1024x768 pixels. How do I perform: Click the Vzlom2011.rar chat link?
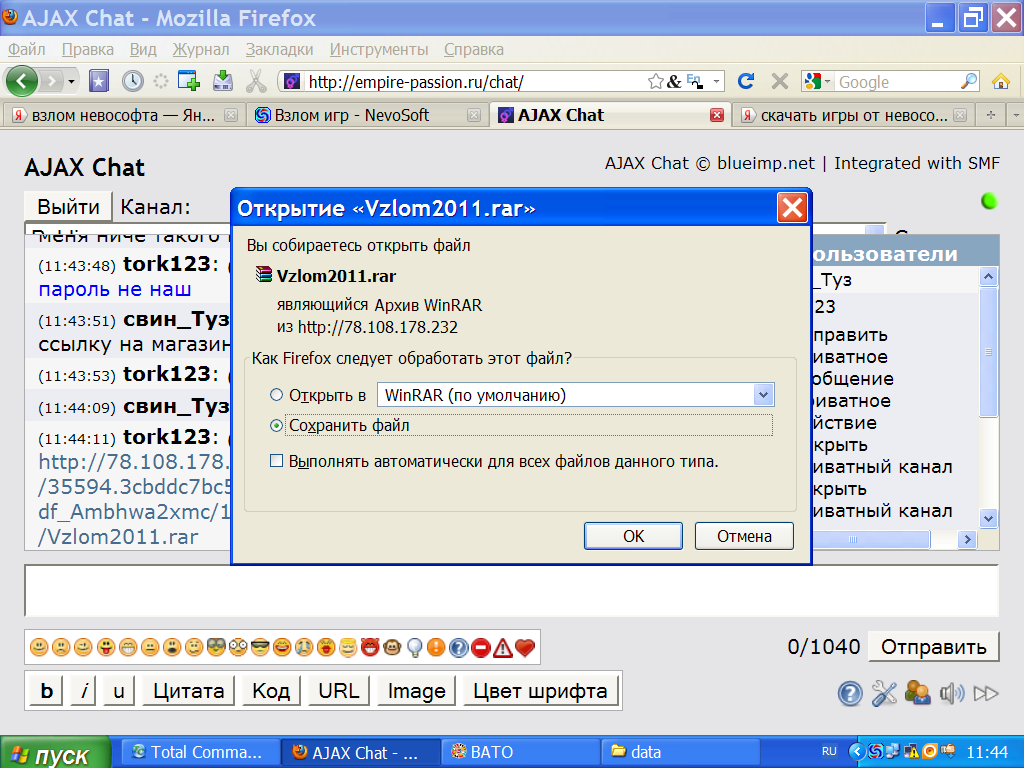134,499
